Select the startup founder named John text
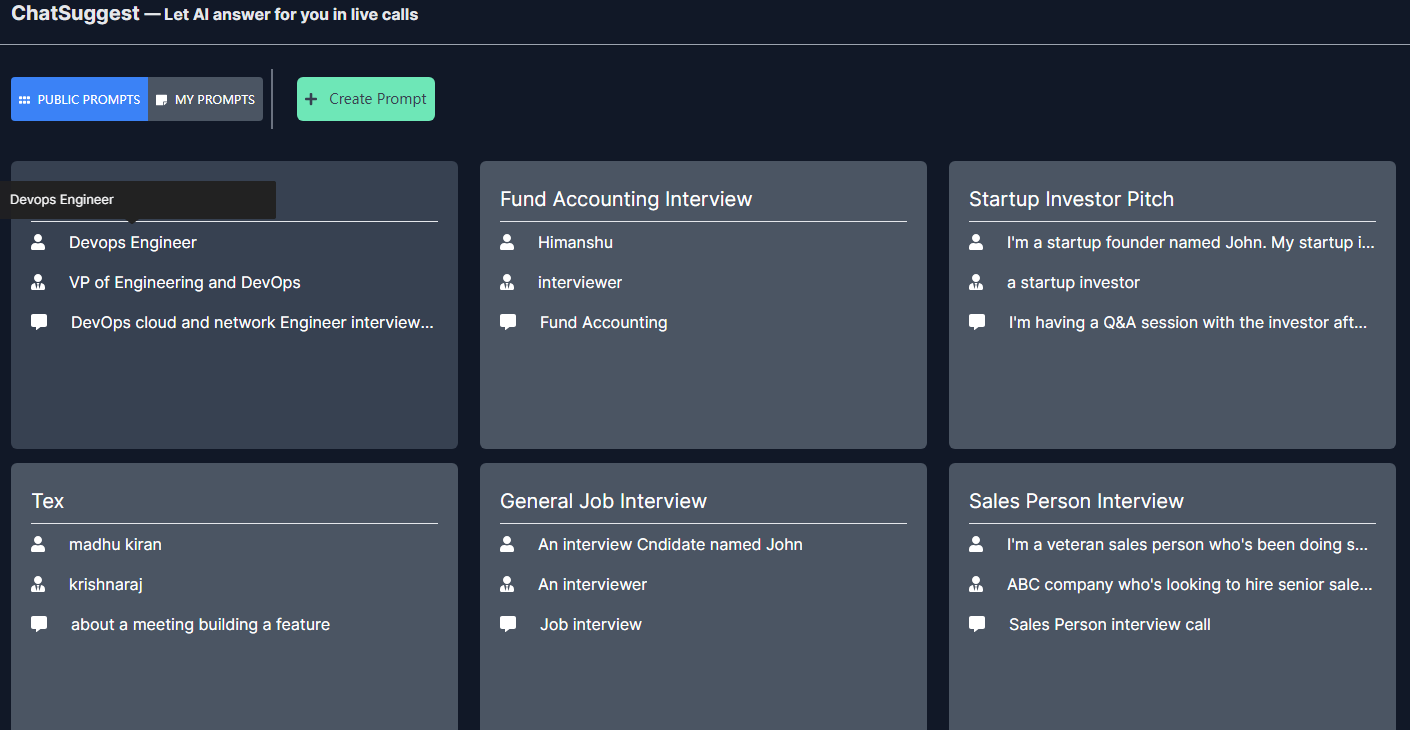This screenshot has width=1410, height=730. (1191, 242)
